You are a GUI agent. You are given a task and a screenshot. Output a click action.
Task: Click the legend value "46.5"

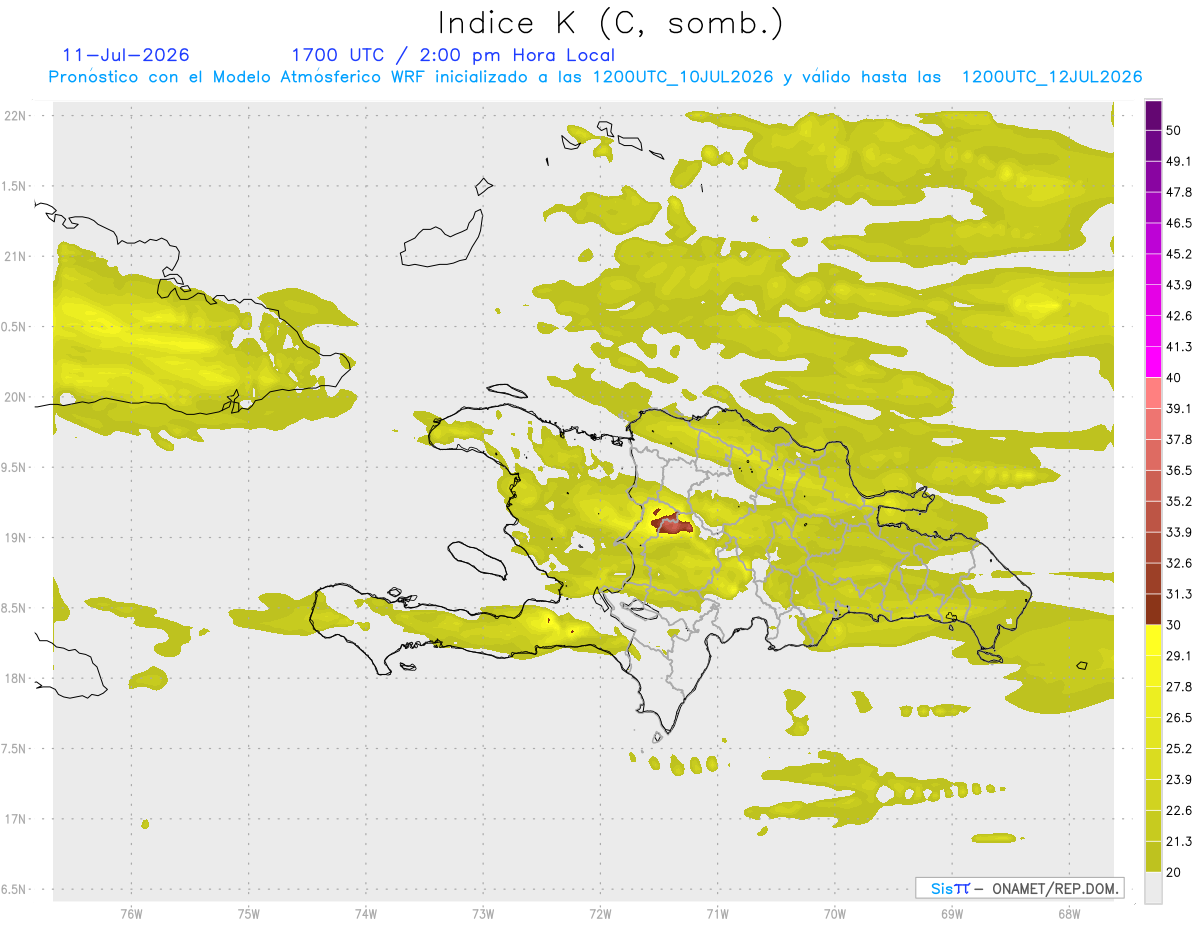point(1179,223)
